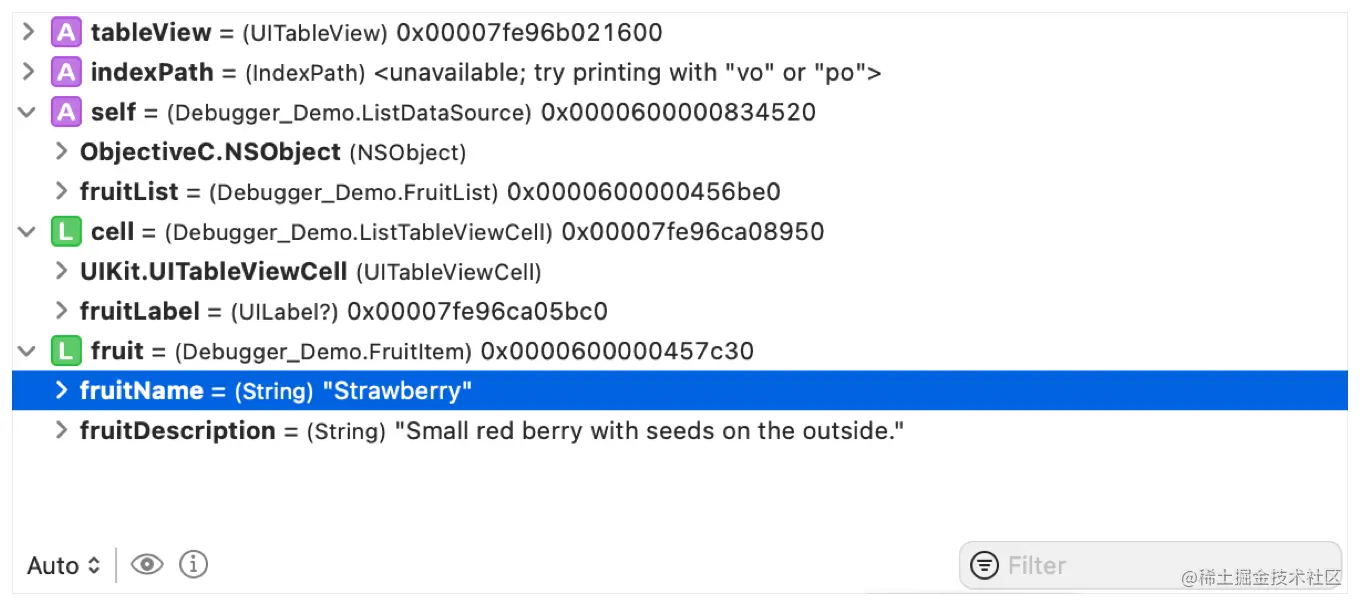This screenshot has width=1360, height=606.
Task: Open the Auto scope dropdown
Action: (63, 565)
